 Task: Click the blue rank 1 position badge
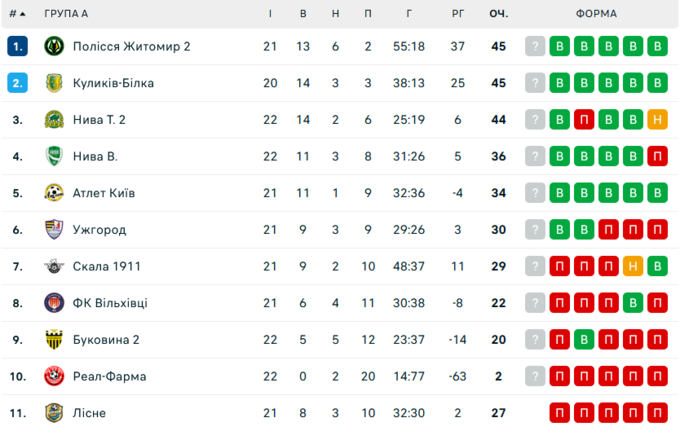click(17, 46)
